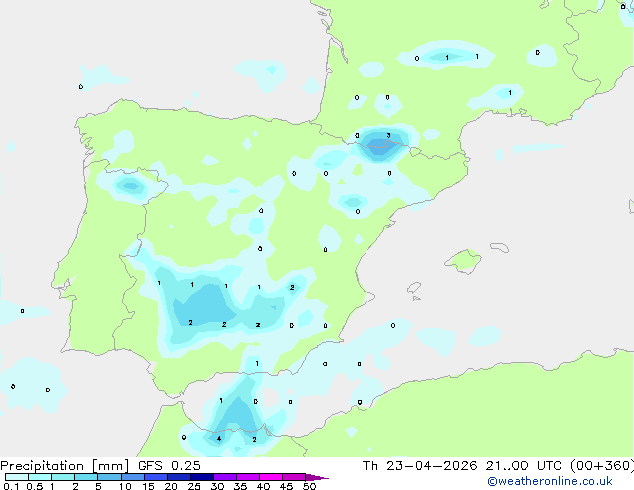Click the '35' legend scale label
The height and width of the screenshot is (490, 634).
pyautogui.click(x=240, y=486)
